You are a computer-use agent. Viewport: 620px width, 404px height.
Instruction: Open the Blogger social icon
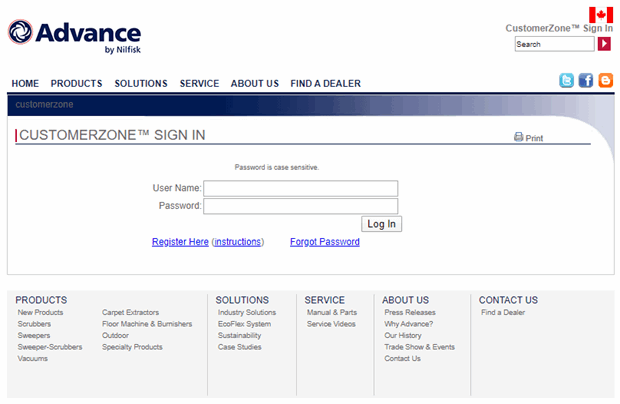(x=605, y=80)
